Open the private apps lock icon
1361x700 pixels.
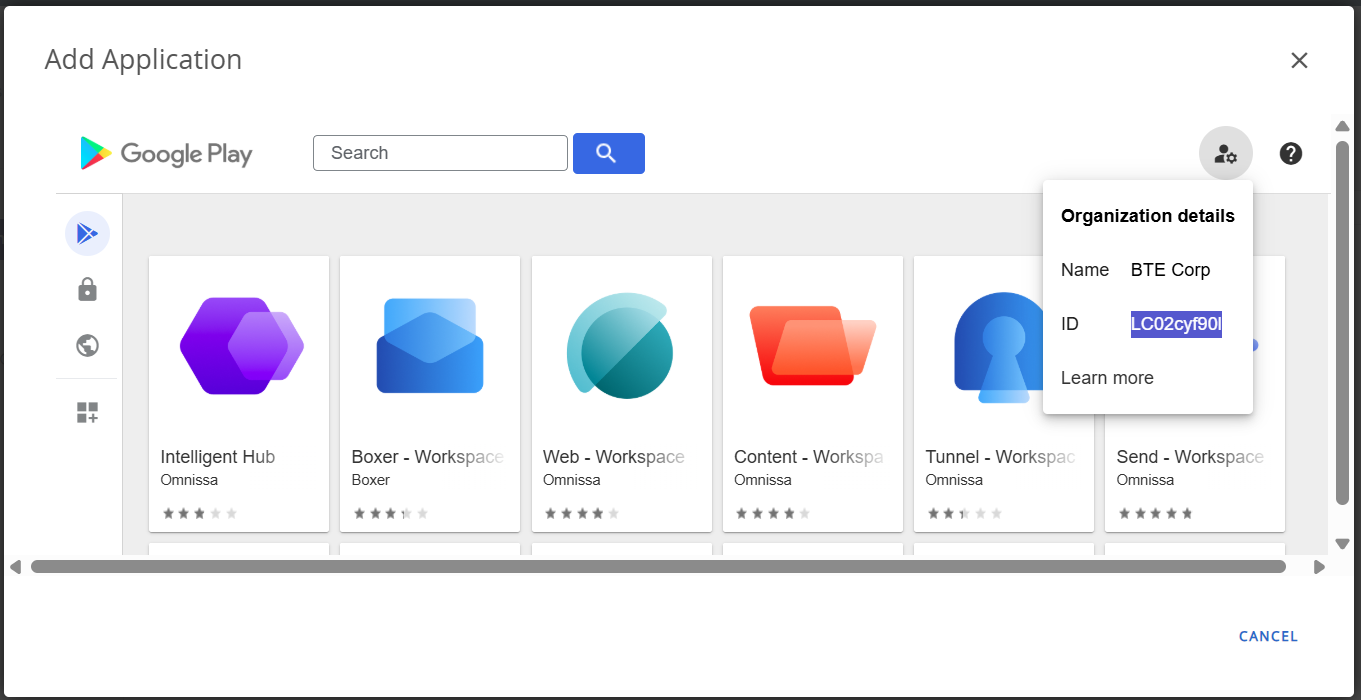87,290
